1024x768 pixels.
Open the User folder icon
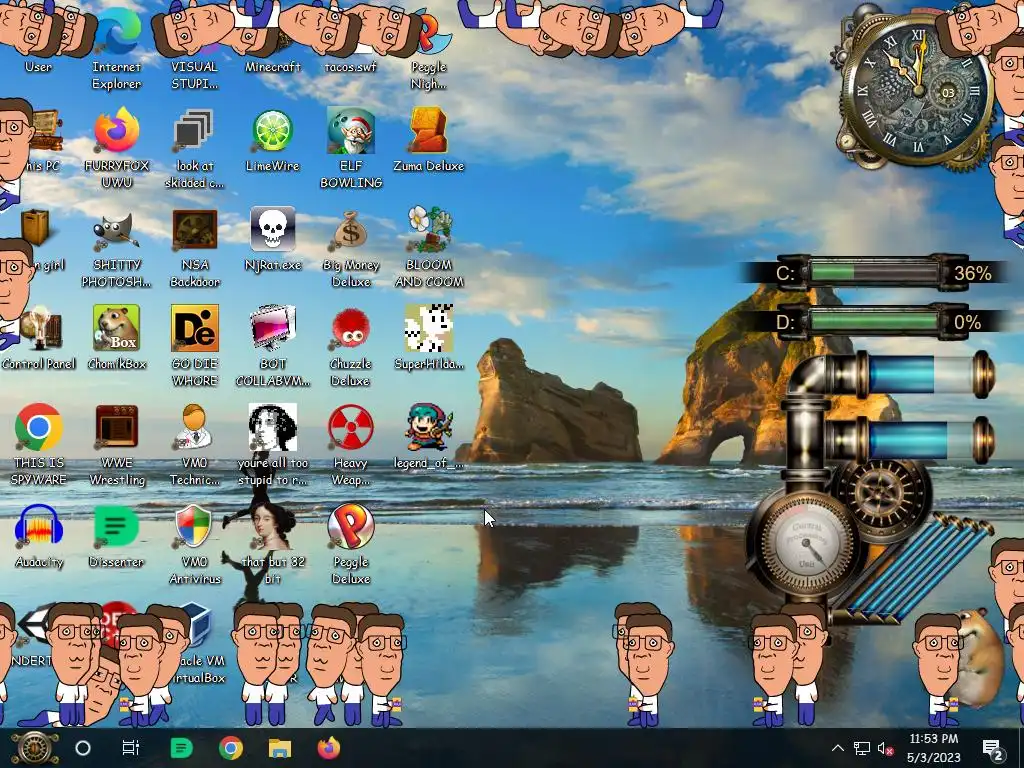tap(39, 67)
